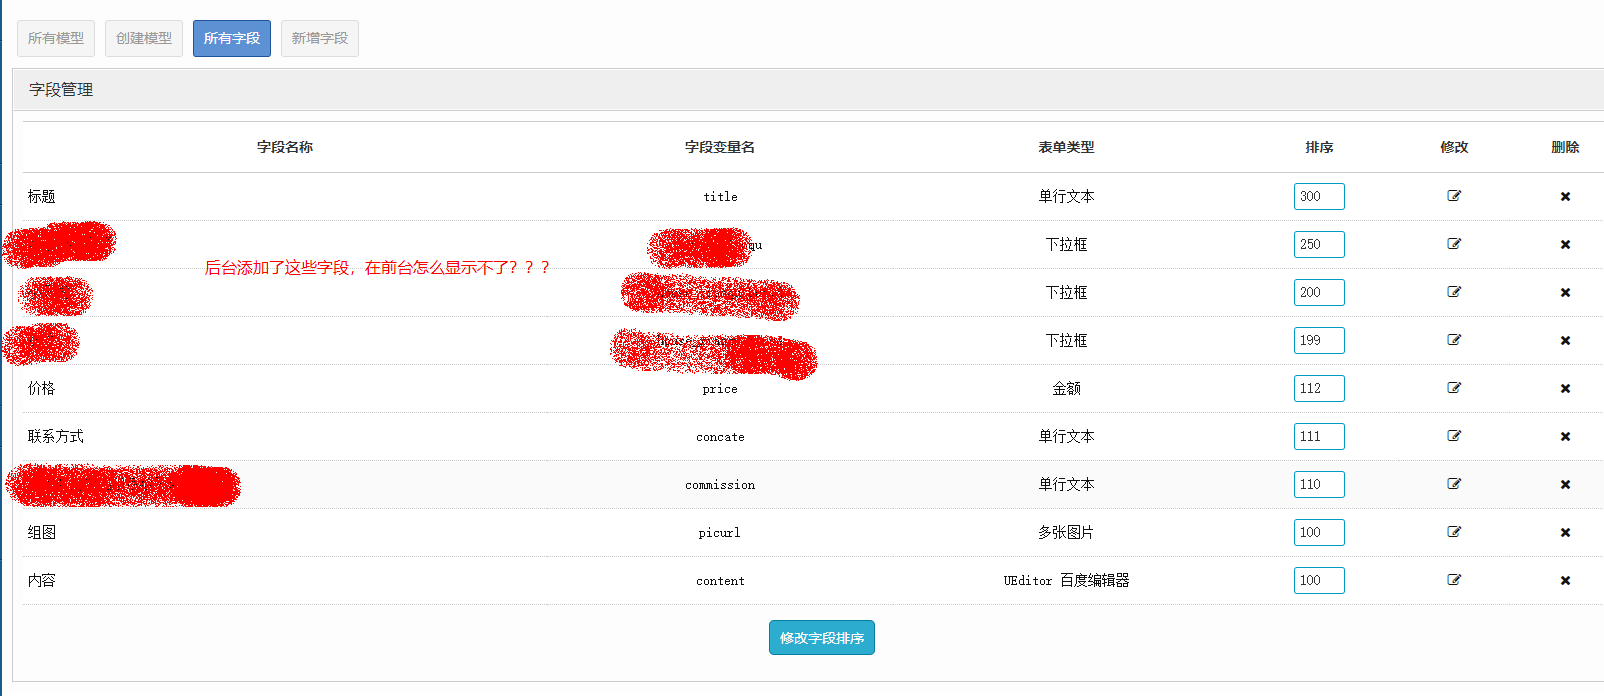Edit the picurl image field

click(x=1454, y=532)
